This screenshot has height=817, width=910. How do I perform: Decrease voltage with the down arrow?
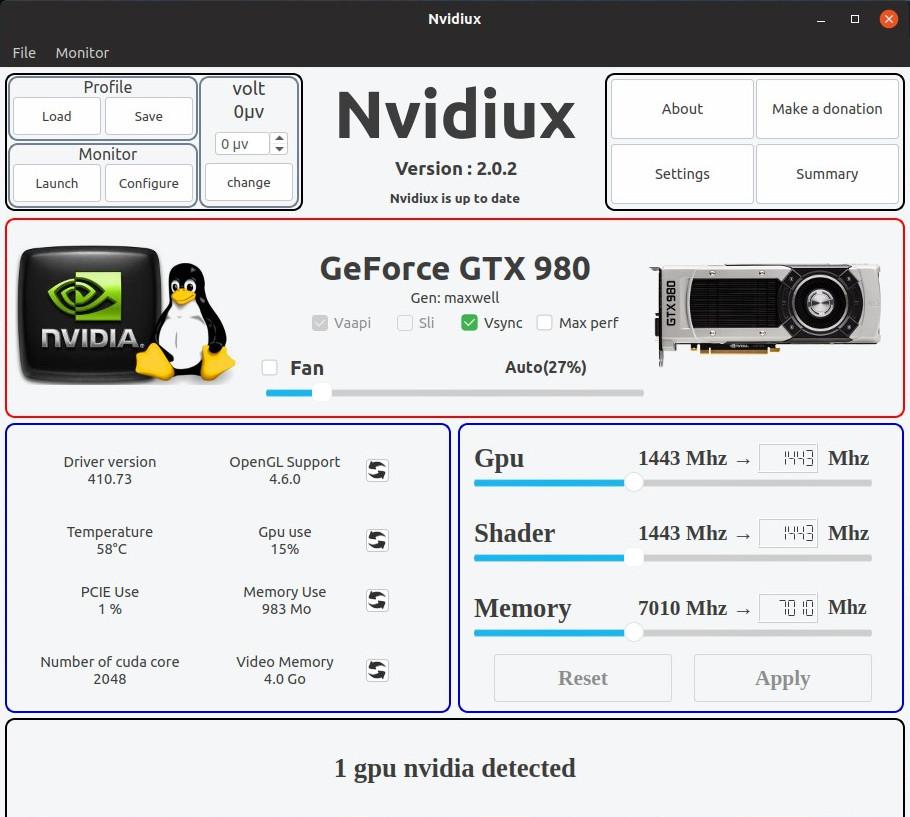click(280, 149)
